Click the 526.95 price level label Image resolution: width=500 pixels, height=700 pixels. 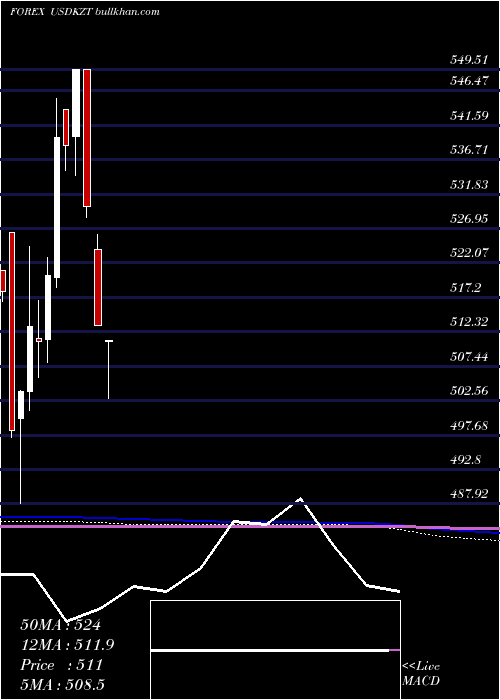469,219
